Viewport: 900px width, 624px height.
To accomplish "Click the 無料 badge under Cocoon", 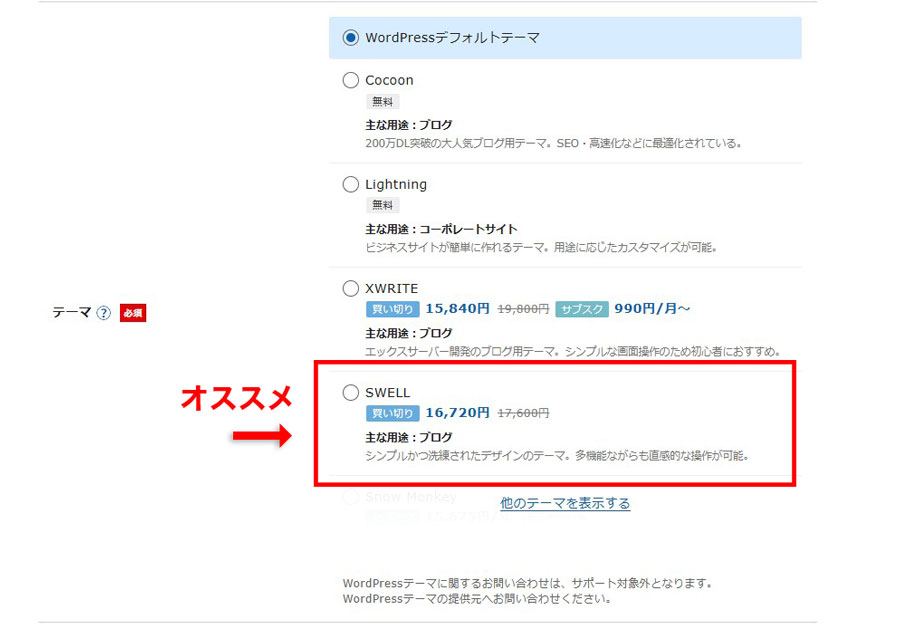I will [382, 101].
